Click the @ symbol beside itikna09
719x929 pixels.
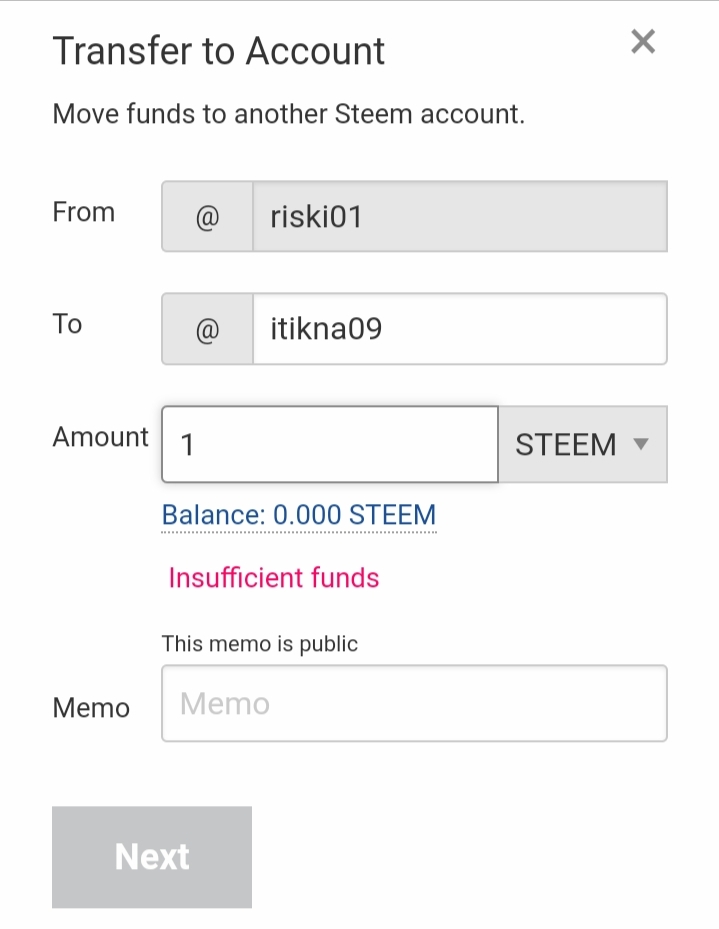click(x=207, y=329)
